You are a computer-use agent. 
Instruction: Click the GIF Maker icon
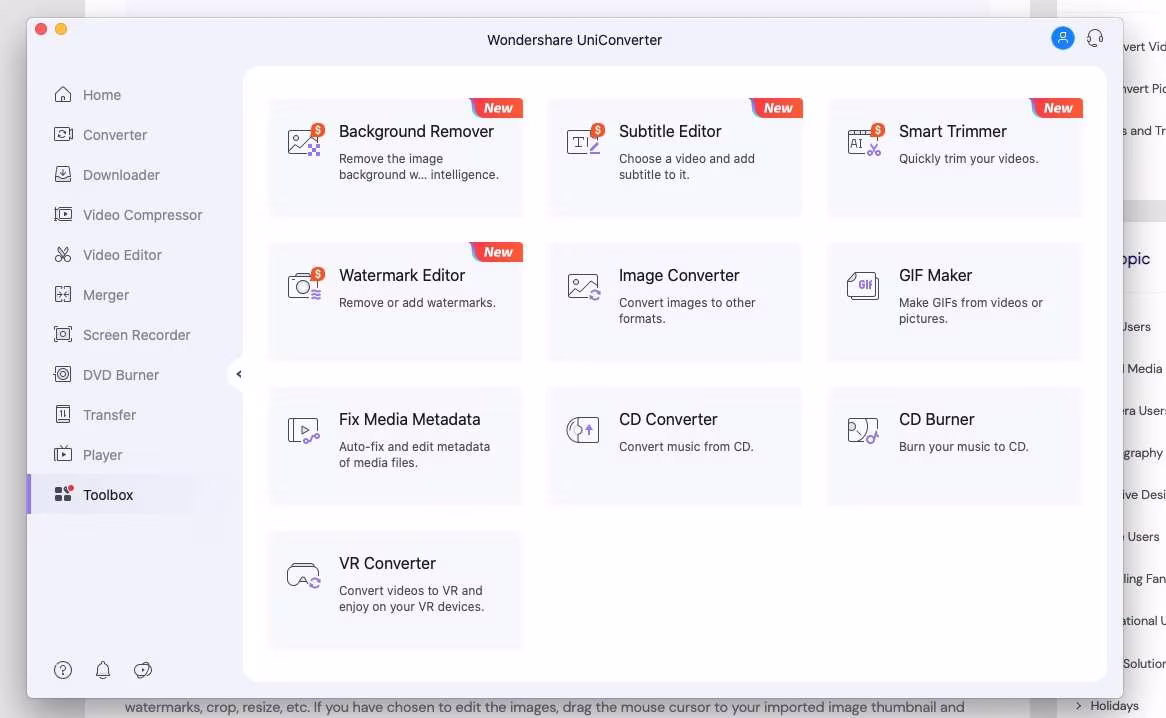tap(863, 285)
